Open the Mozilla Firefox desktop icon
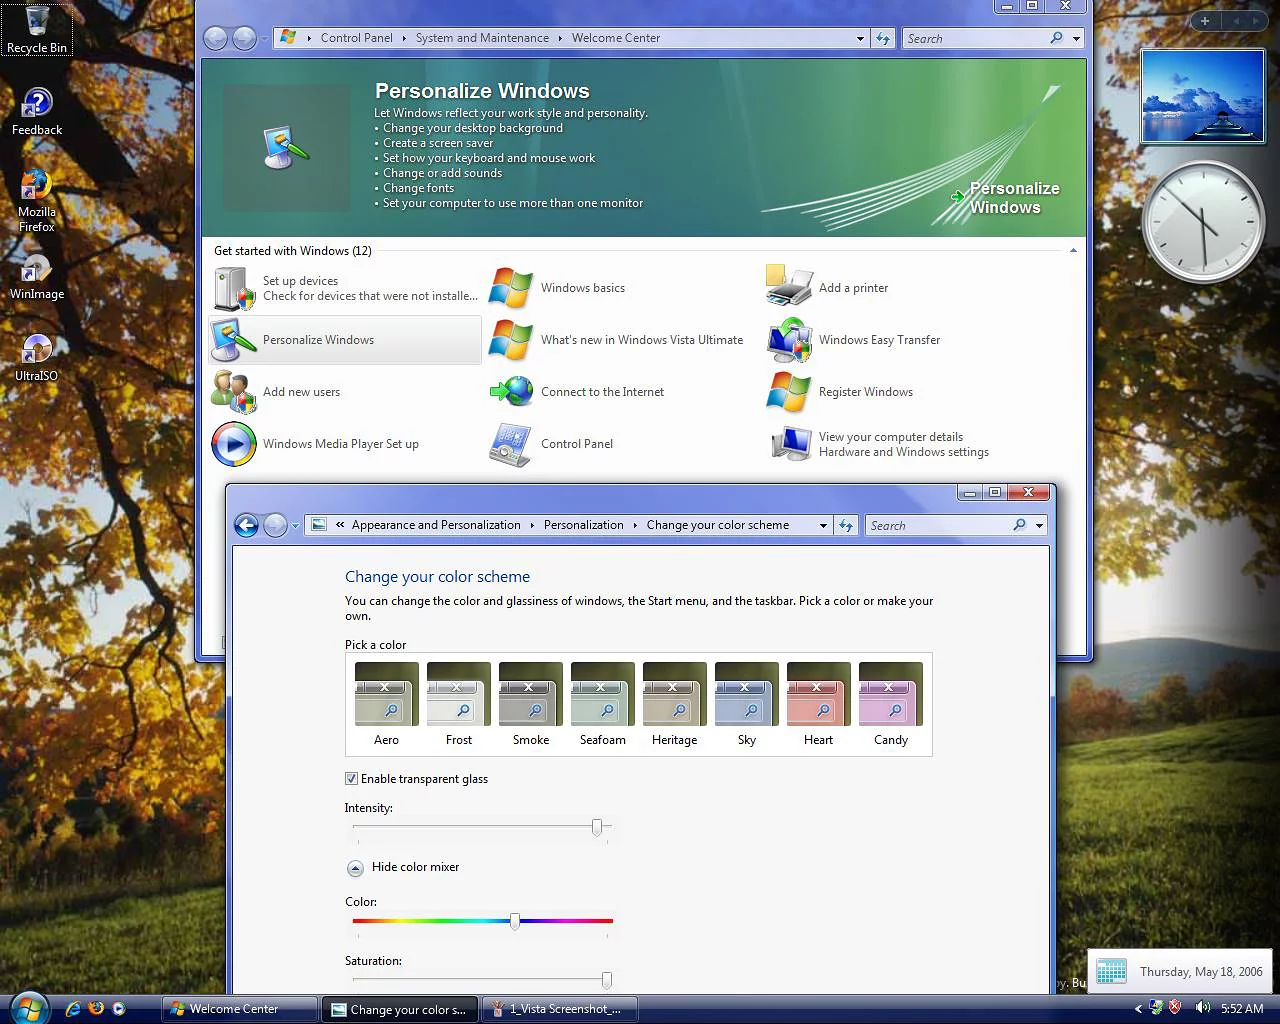This screenshot has width=1280, height=1024. (x=36, y=186)
